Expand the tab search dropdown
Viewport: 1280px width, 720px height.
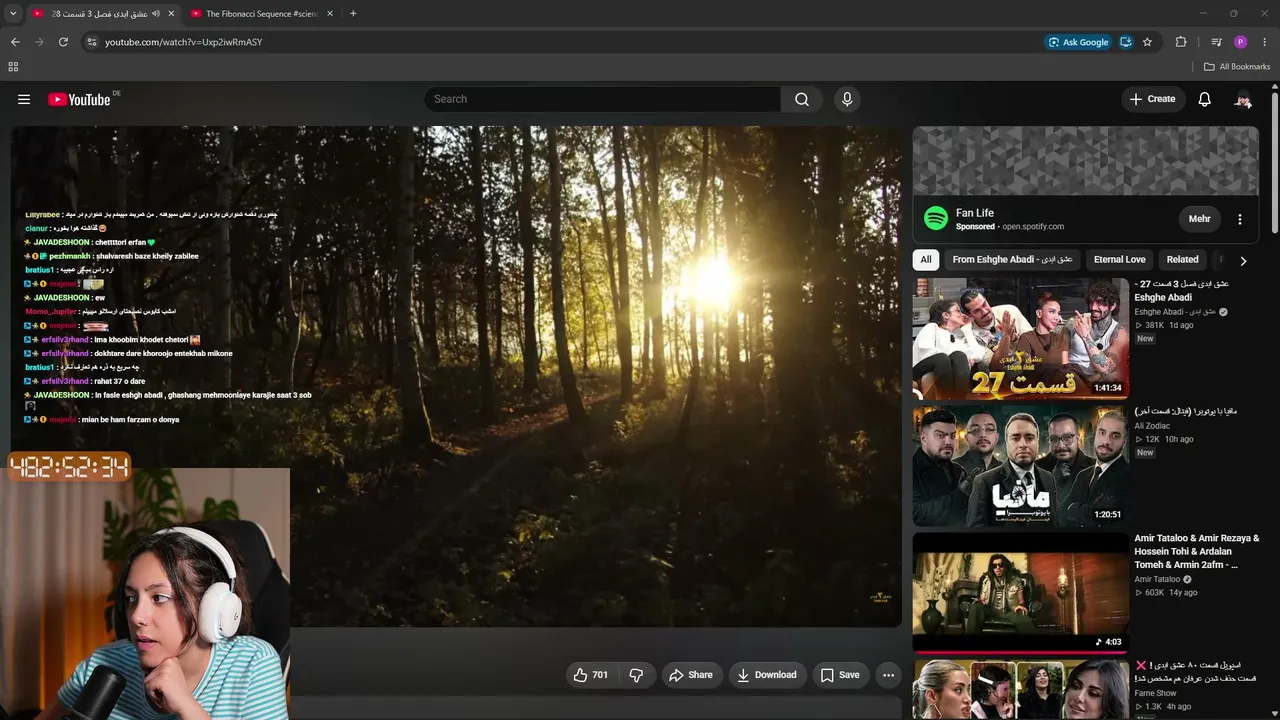(13, 14)
